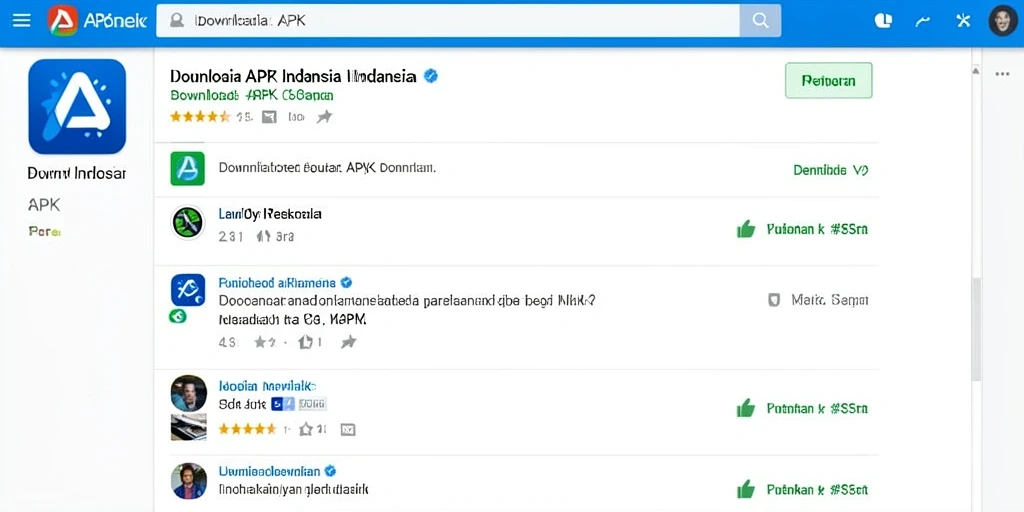Click the Pere label in left sidebar
Viewport: 1024px width, 512px height.
(44, 231)
